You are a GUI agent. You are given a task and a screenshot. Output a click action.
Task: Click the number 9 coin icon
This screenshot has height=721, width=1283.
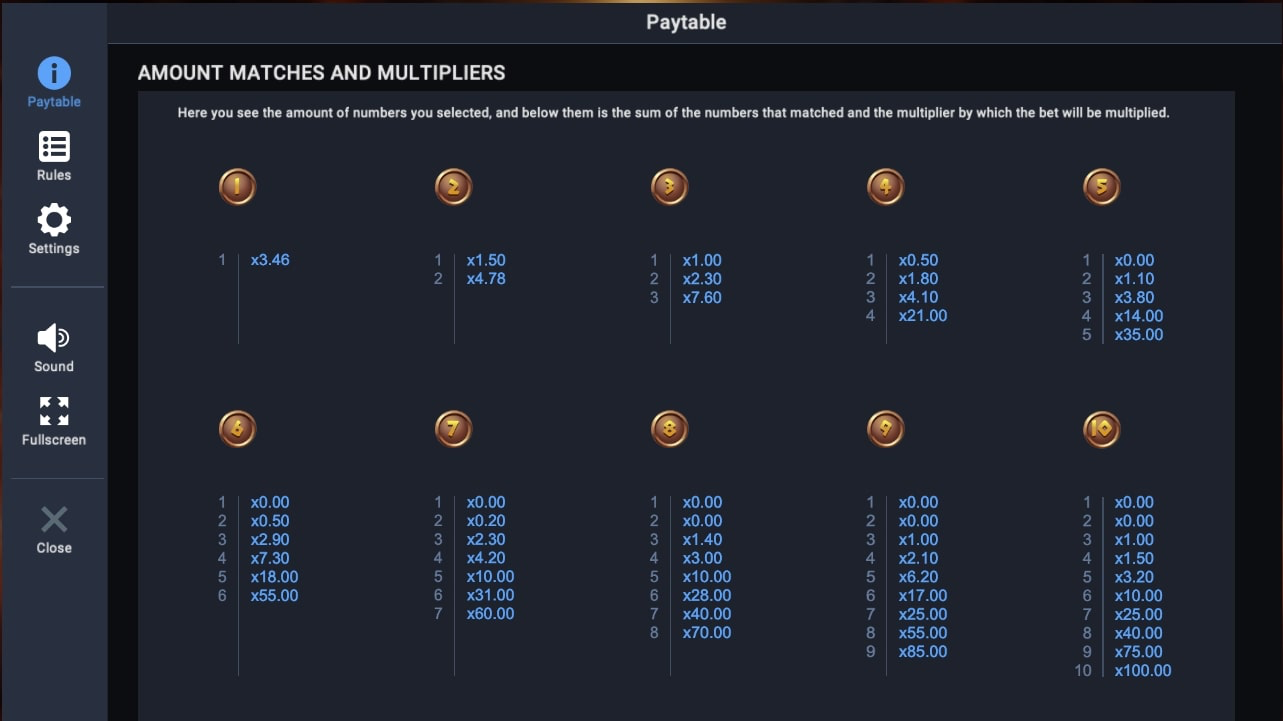click(885, 428)
